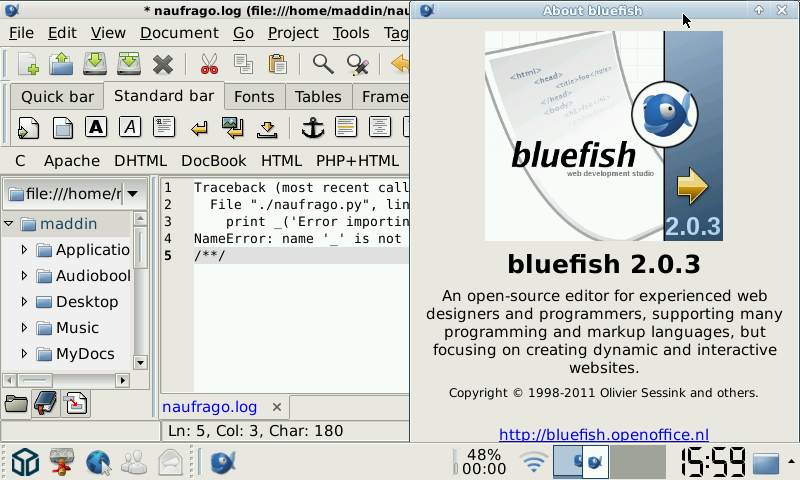Image resolution: width=800 pixels, height=480 pixels.
Task: Click the Cut scissors icon
Action: (209, 64)
